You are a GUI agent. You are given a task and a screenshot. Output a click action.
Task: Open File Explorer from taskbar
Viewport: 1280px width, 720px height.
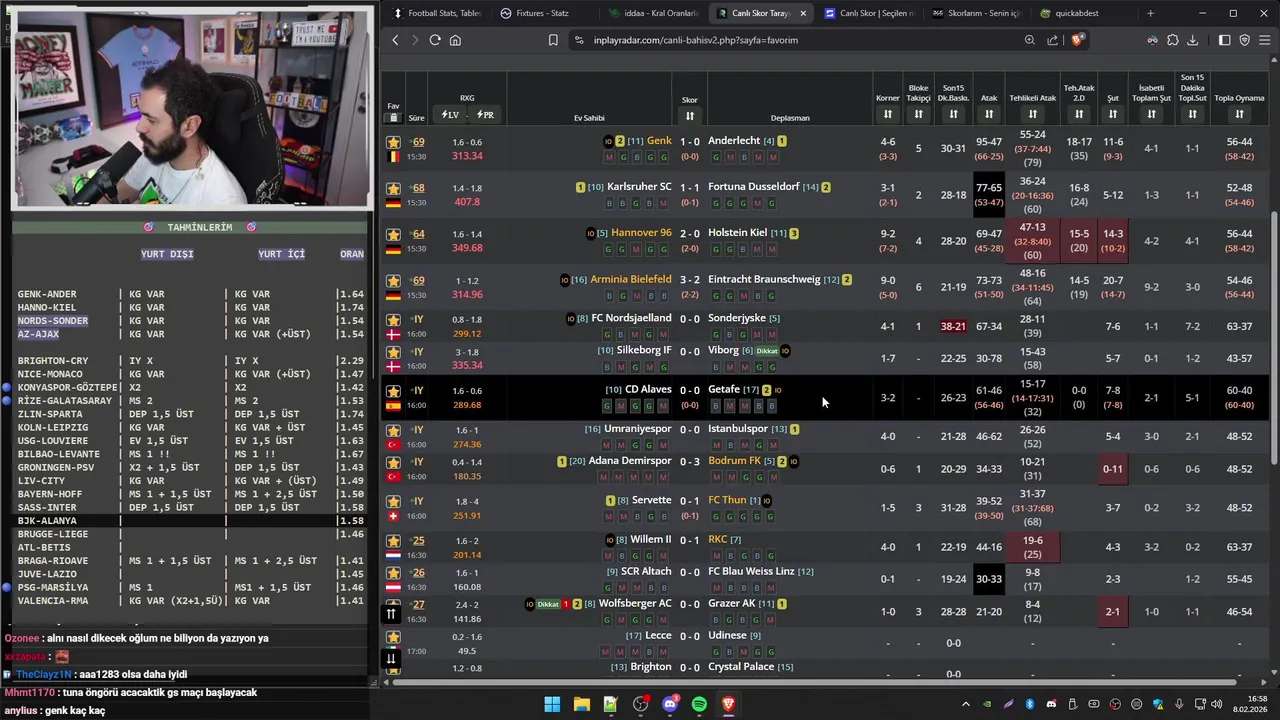pyautogui.click(x=581, y=704)
